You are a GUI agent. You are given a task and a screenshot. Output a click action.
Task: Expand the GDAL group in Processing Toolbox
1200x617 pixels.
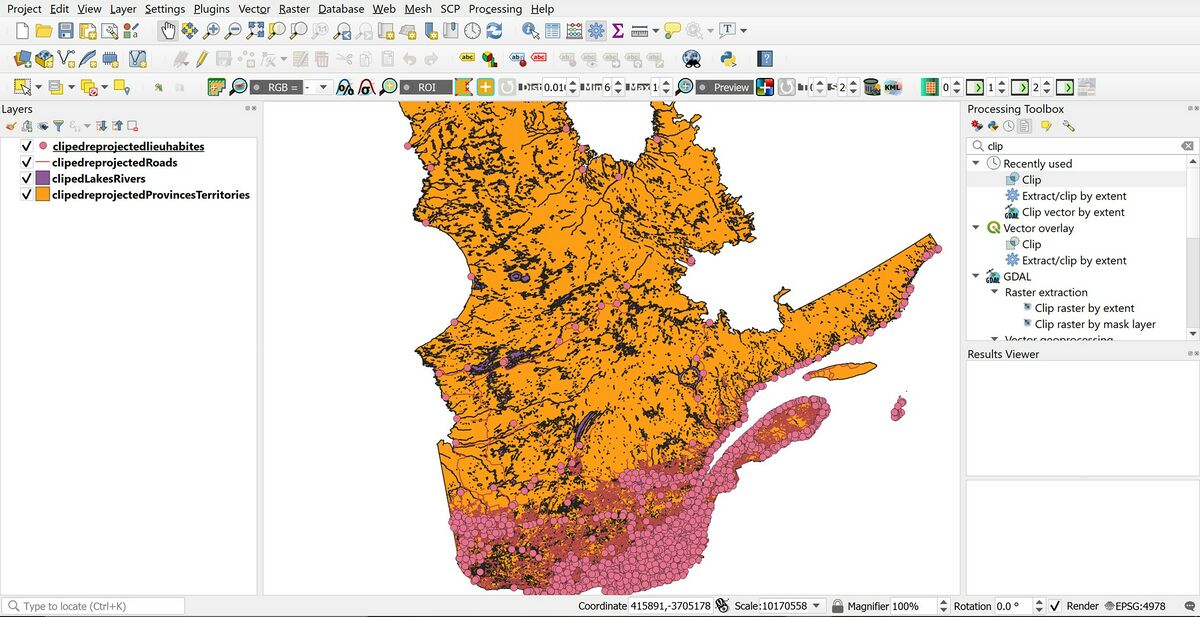977,276
